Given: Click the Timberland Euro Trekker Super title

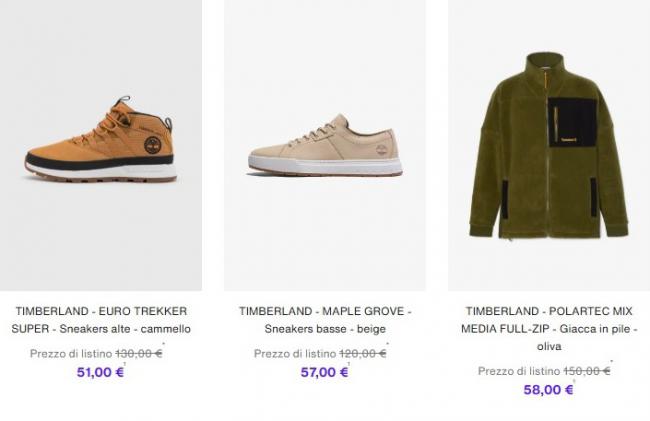Looking at the screenshot, I should [100, 319].
